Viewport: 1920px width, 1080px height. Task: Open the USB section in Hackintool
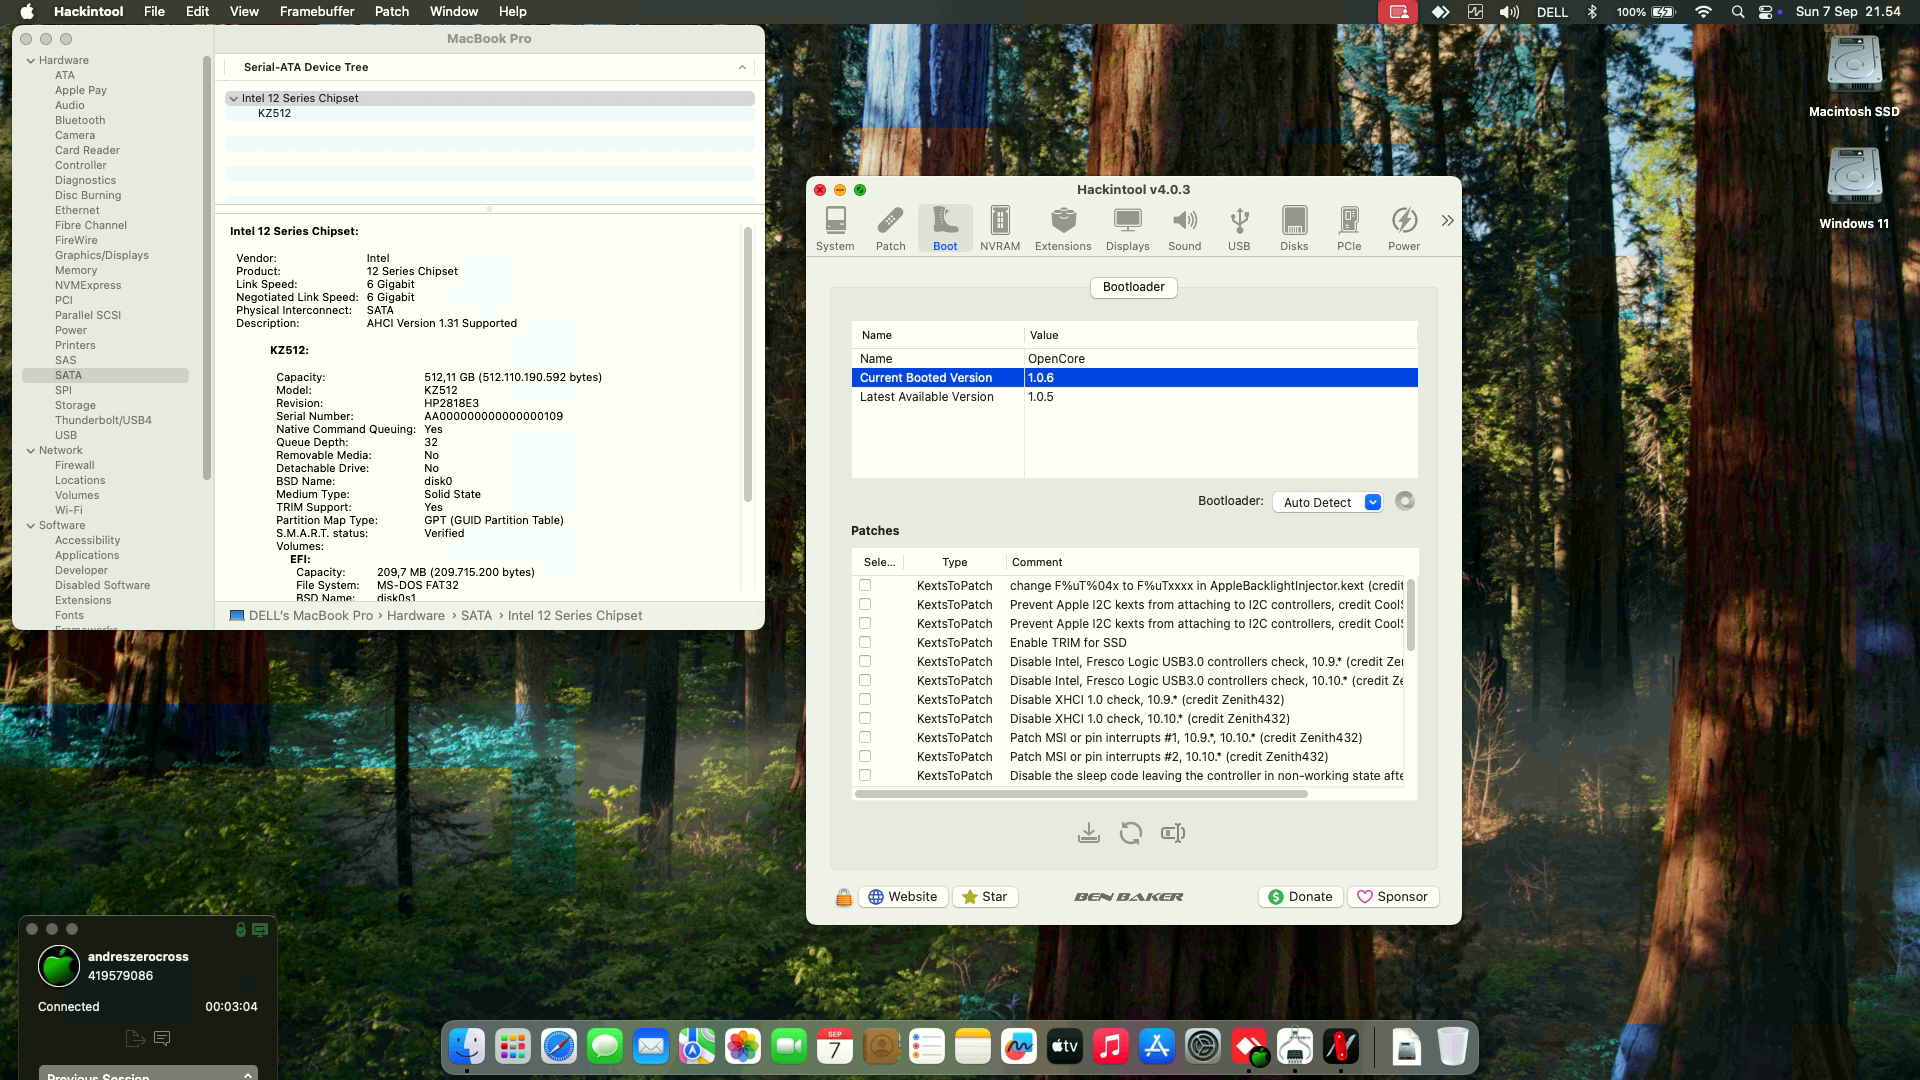(x=1239, y=228)
